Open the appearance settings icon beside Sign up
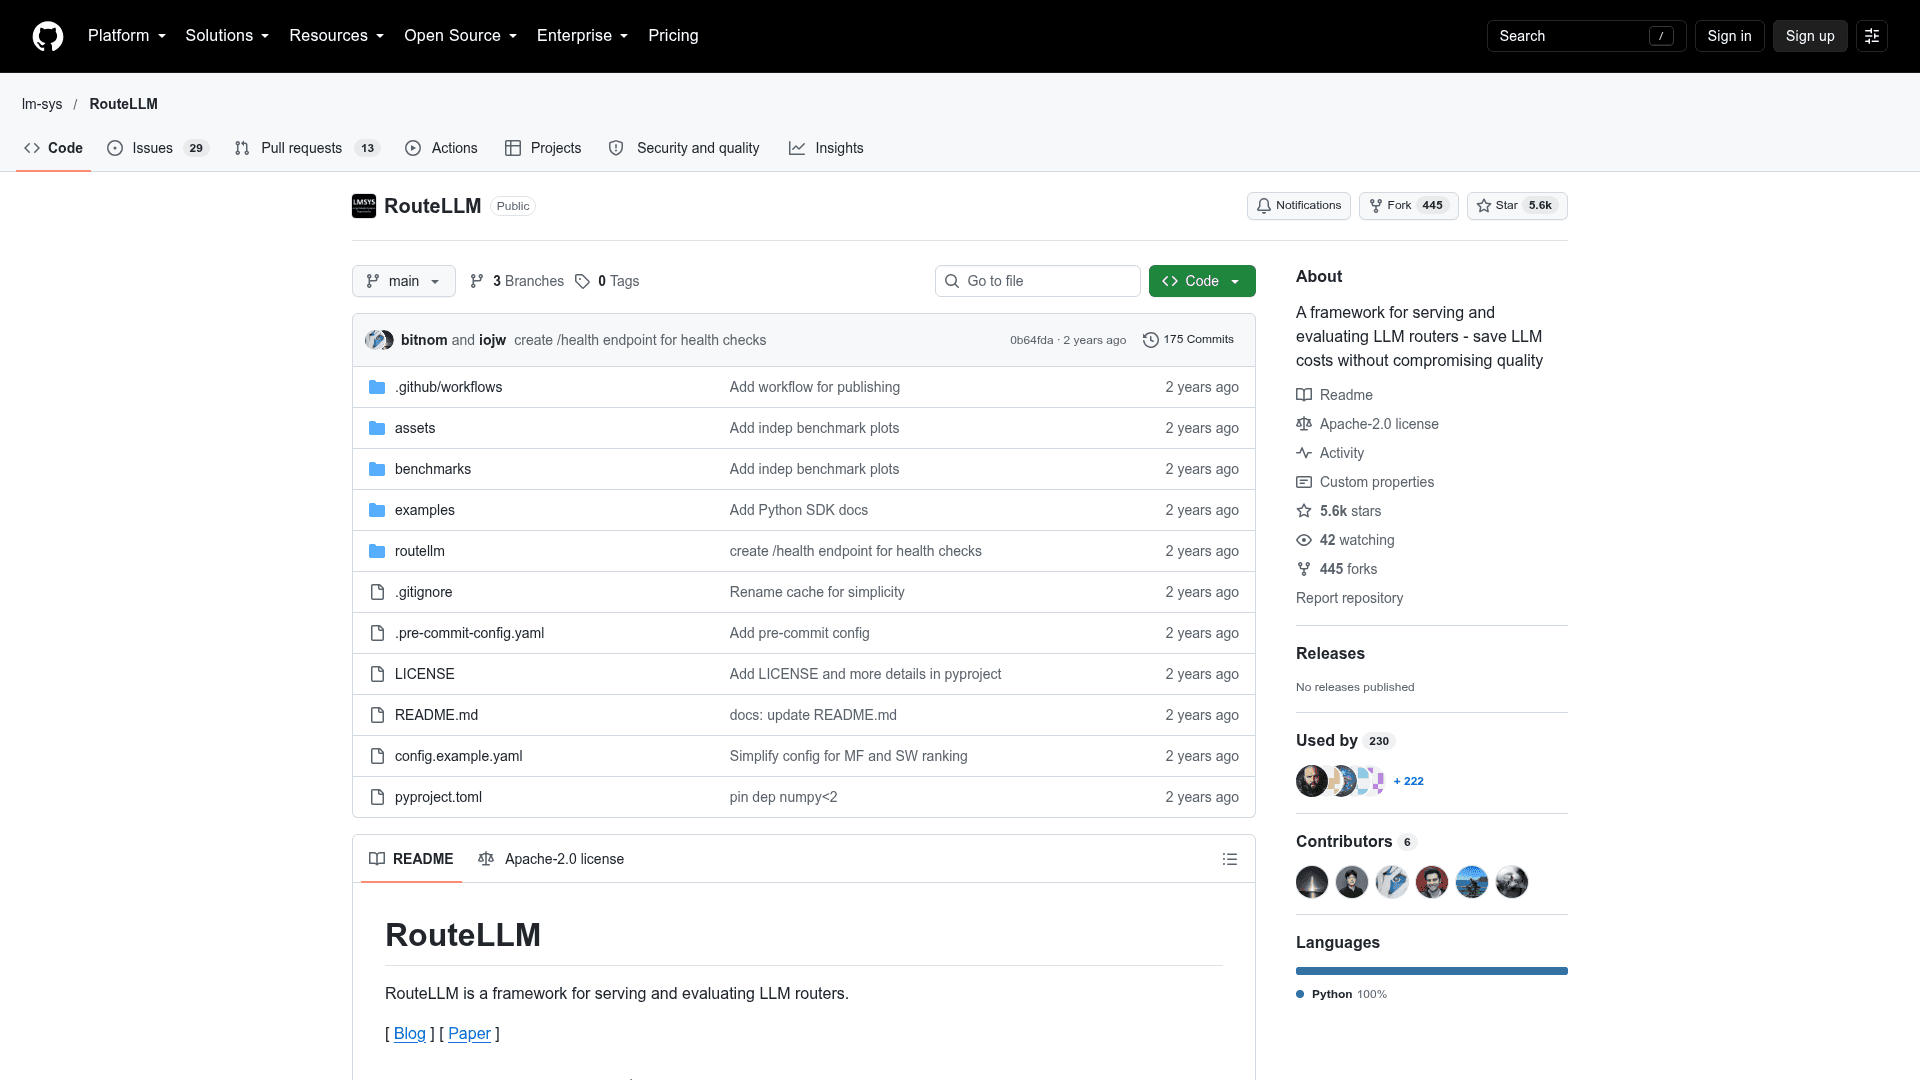The height and width of the screenshot is (1080, 1920). pos(1872,36)
